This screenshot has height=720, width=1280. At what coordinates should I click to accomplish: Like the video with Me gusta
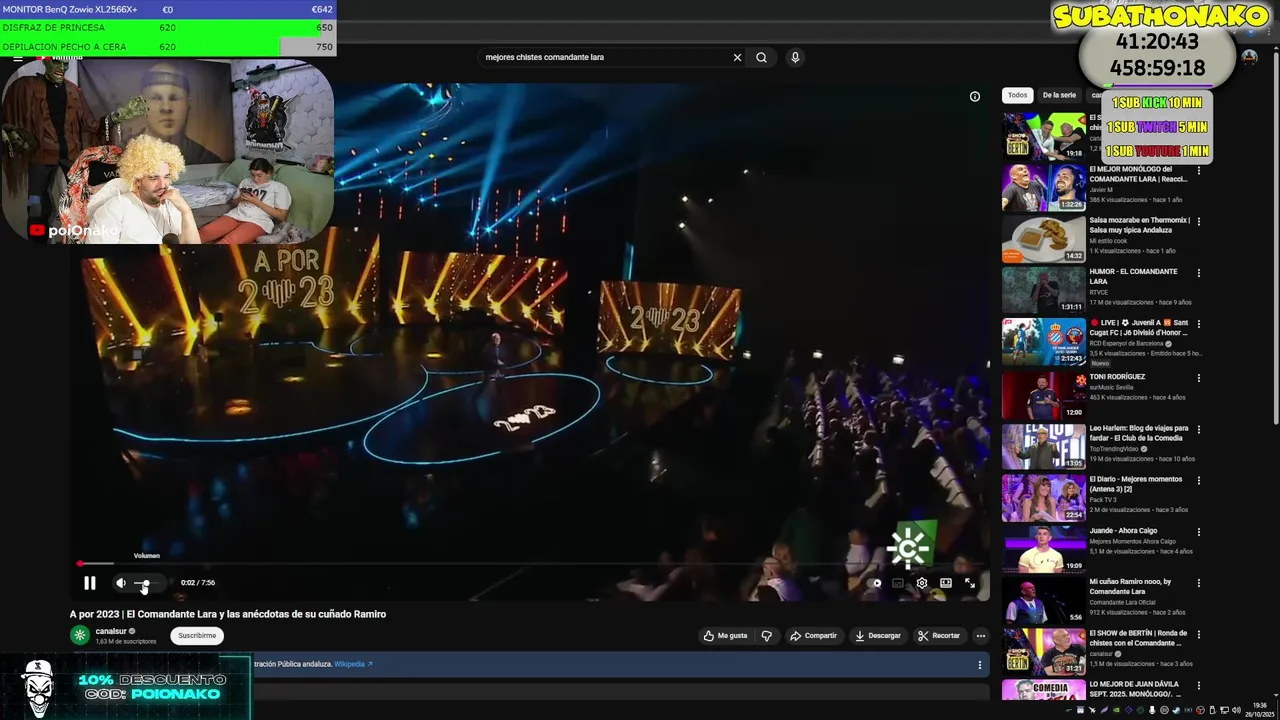tap(726, 635)
